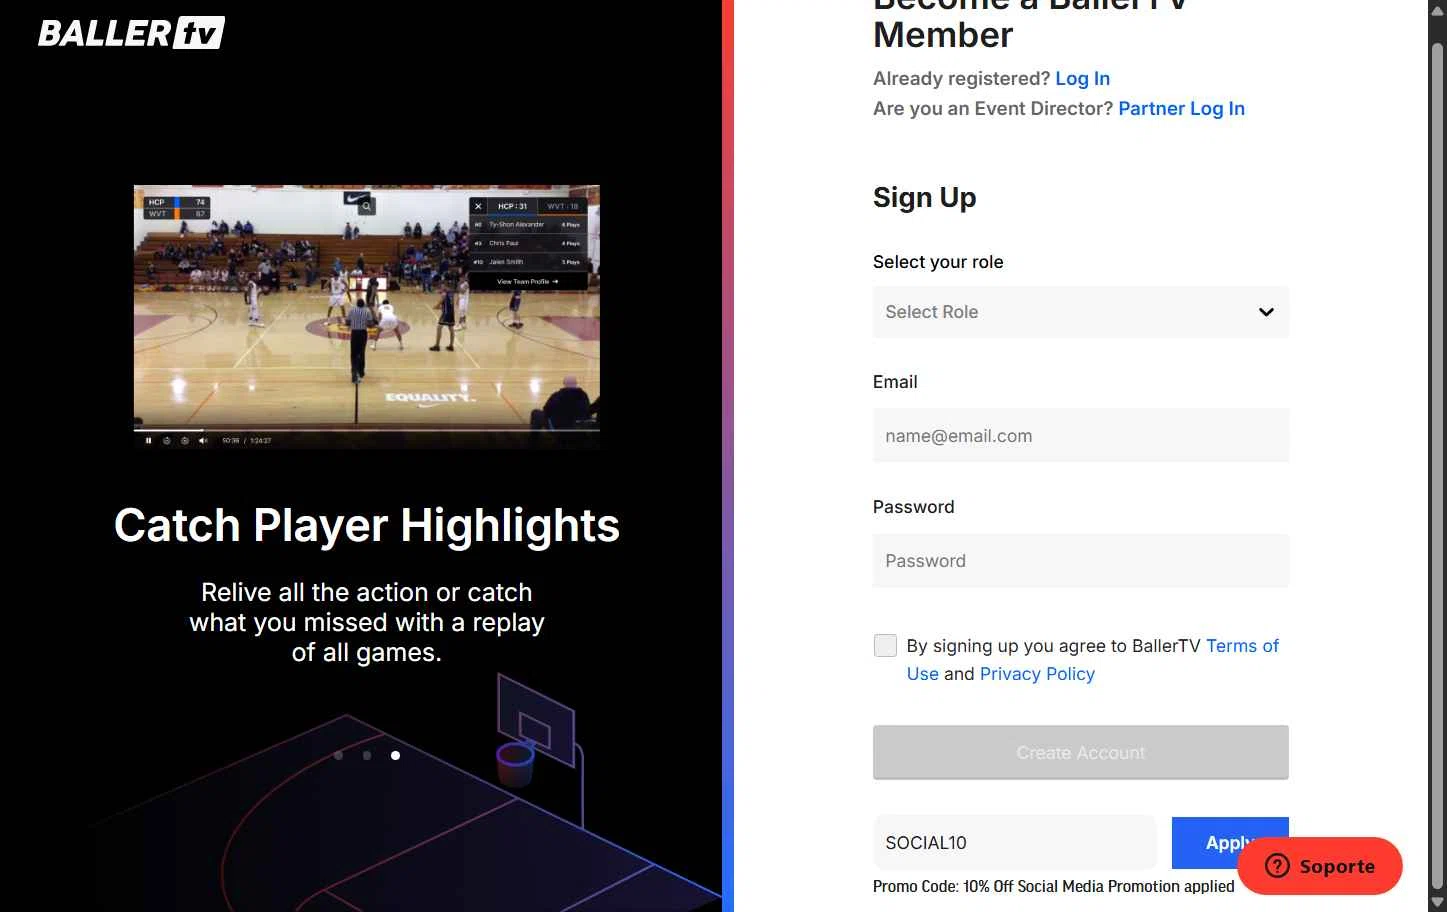Click the "Select your role" label
The width and height of the screenshot is (1447, 912).
pos(938,262)
